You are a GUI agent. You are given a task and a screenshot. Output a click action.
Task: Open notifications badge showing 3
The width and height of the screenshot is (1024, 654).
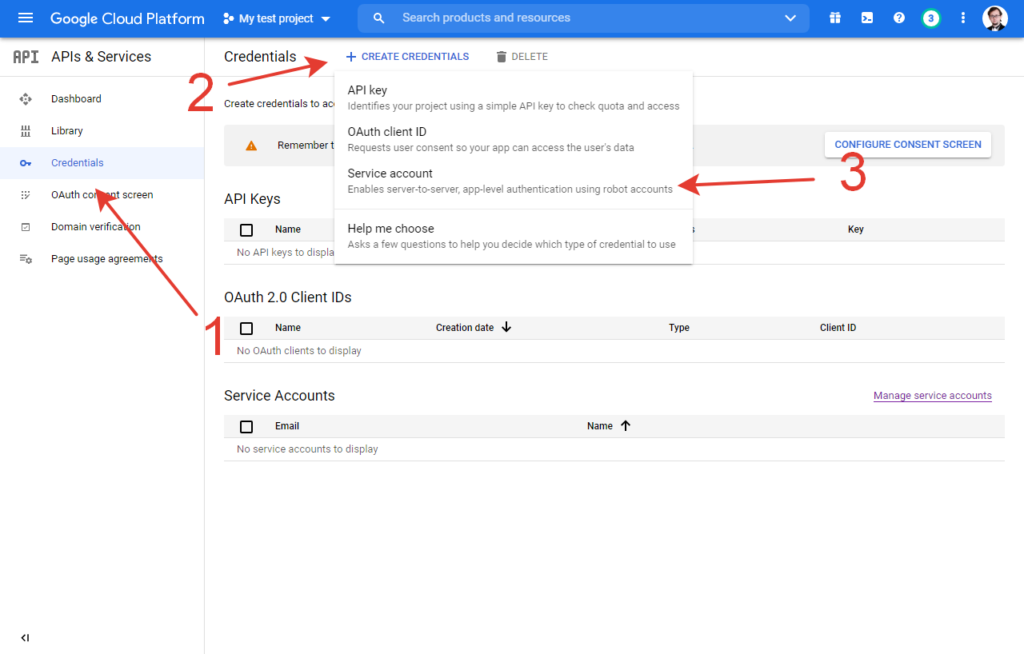[x=931, y=18]
